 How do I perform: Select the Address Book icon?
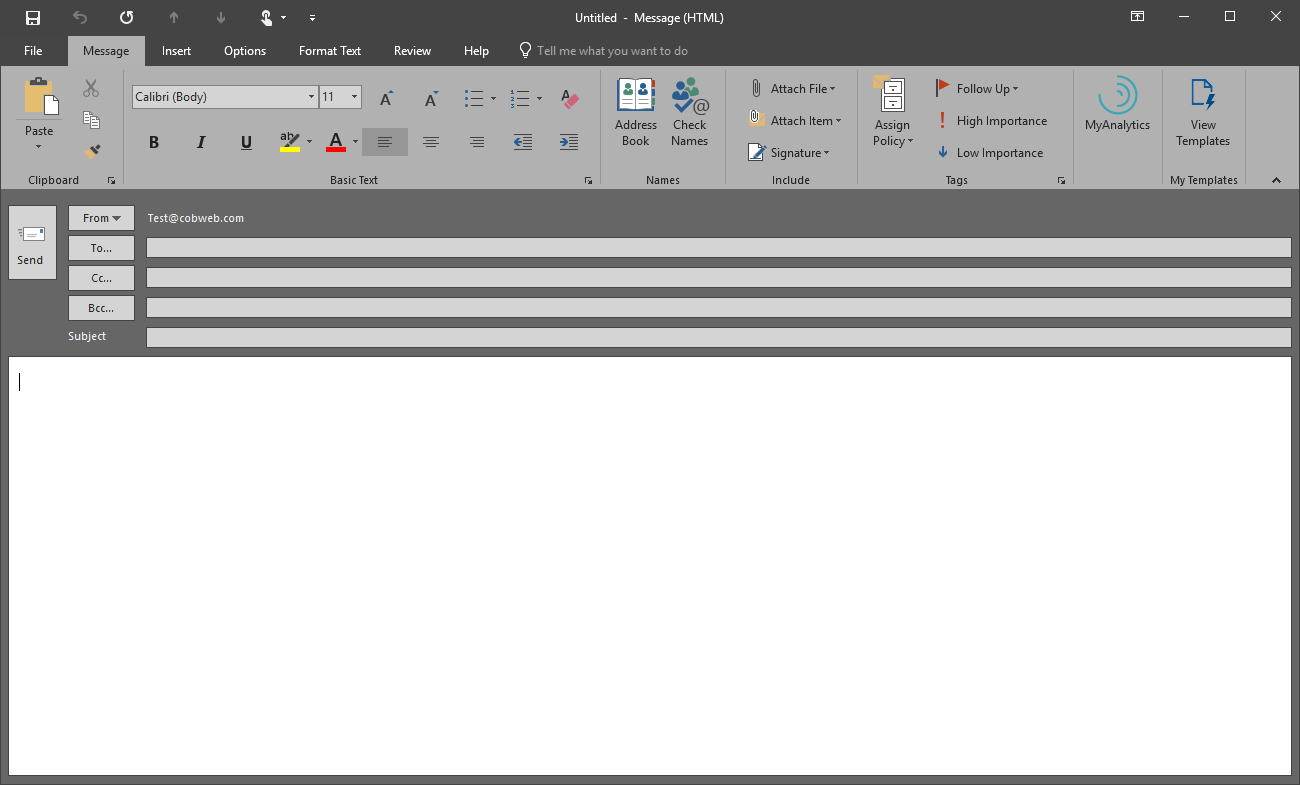pyautogui.click(x=636, y=112)
